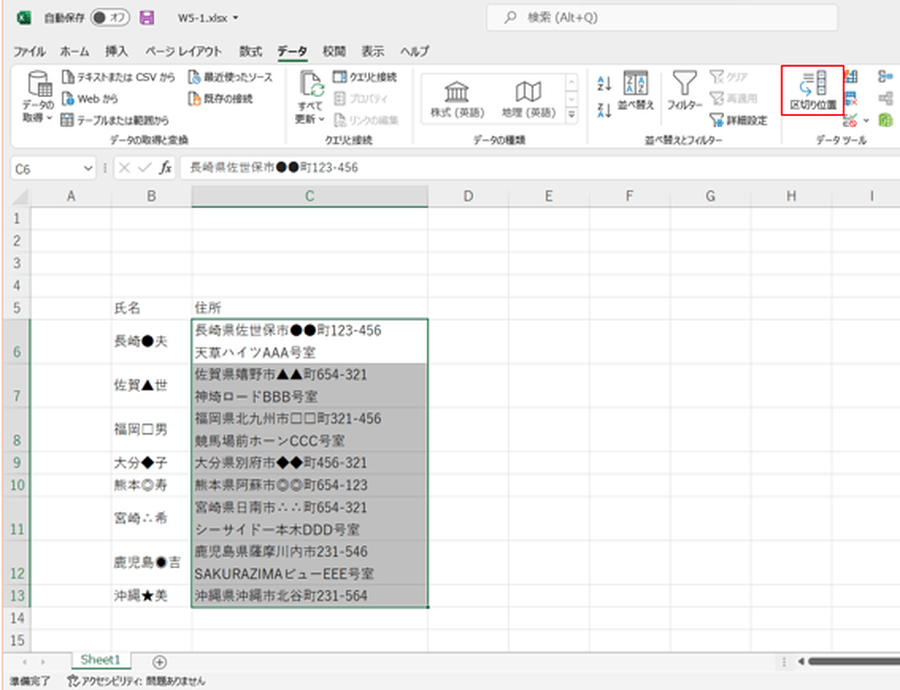Toggle the AutoSave (自動保存) switch
900x690 pixels.
(x=109, y=18)
